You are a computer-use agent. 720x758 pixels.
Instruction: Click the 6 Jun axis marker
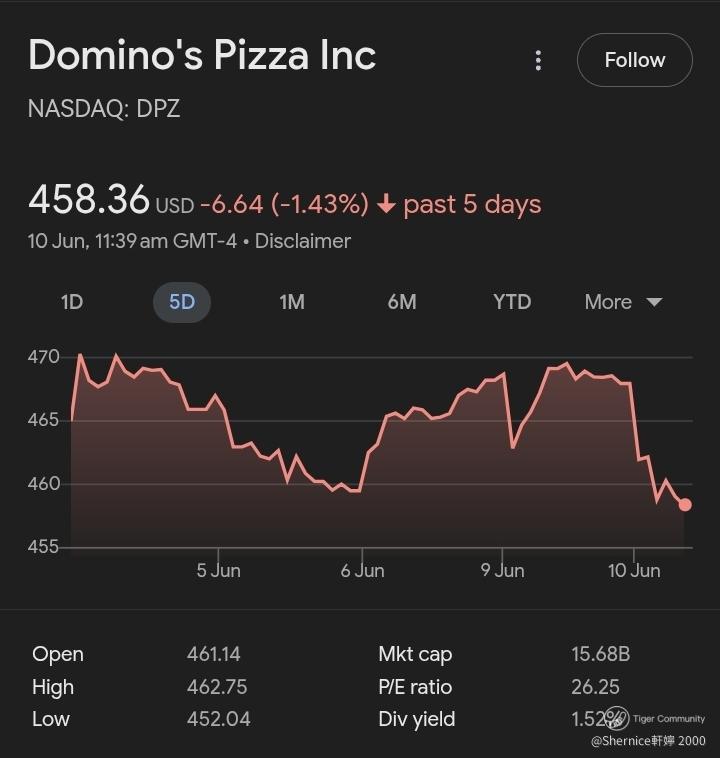[x=362, y=570]
